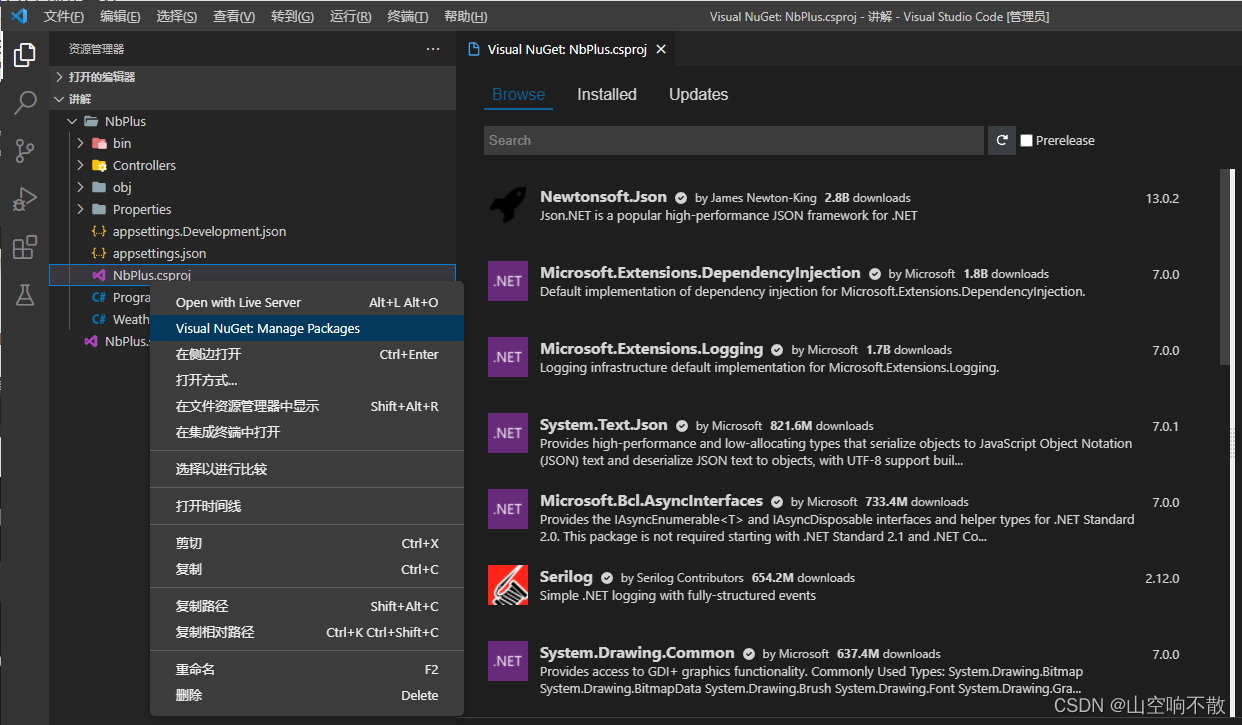The image size is (1242, 725).
Task: Open the 帮助(H) menu
Action: [x=465, y=17]
